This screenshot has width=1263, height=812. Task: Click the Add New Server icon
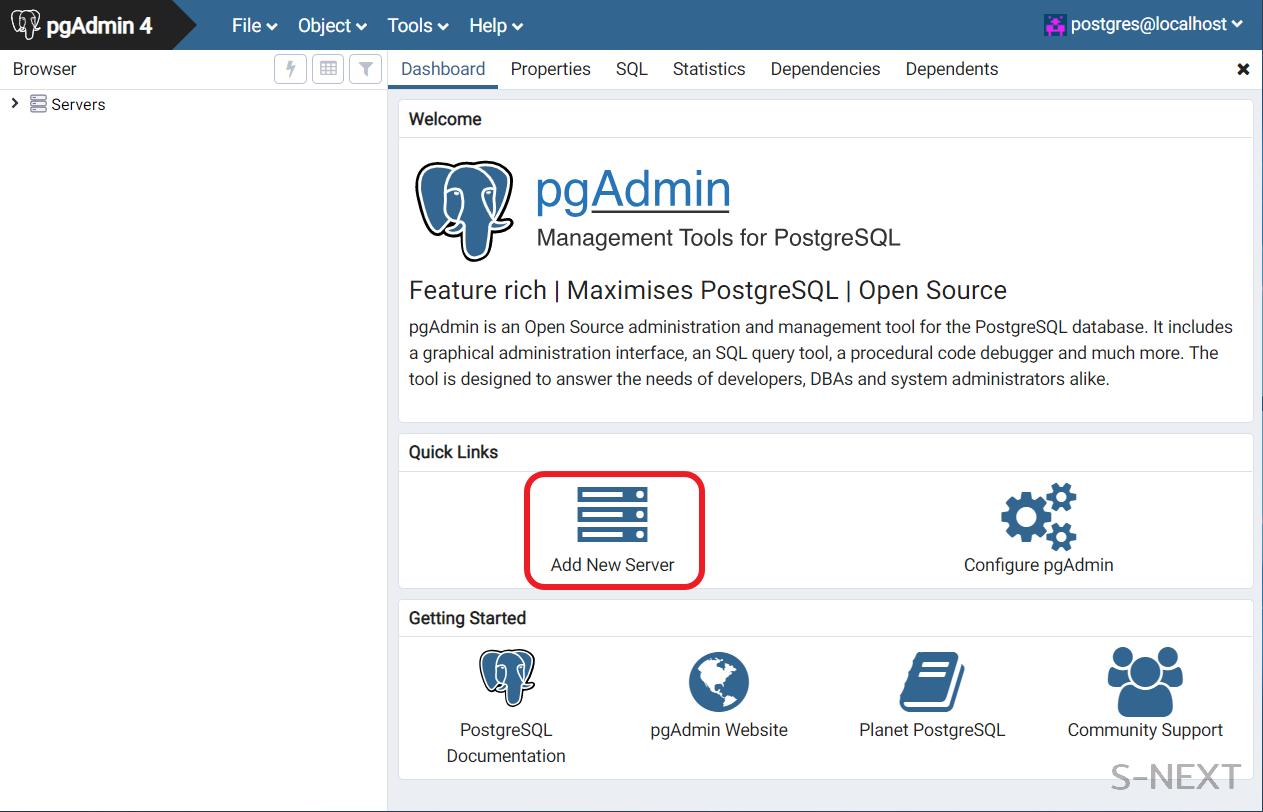pos(612,515)
